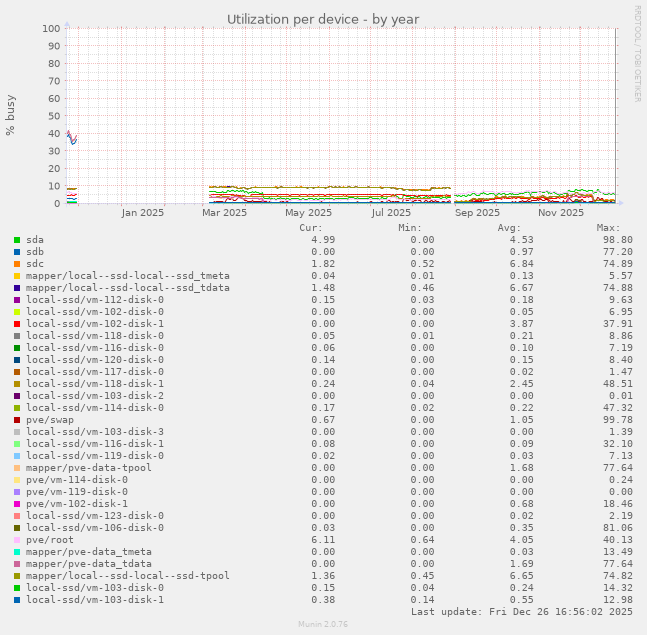This screenshot has height=635, width=647.
Task: Click 'local-ssd/vm-116-disk-1' legend entry
Action: 95,444
